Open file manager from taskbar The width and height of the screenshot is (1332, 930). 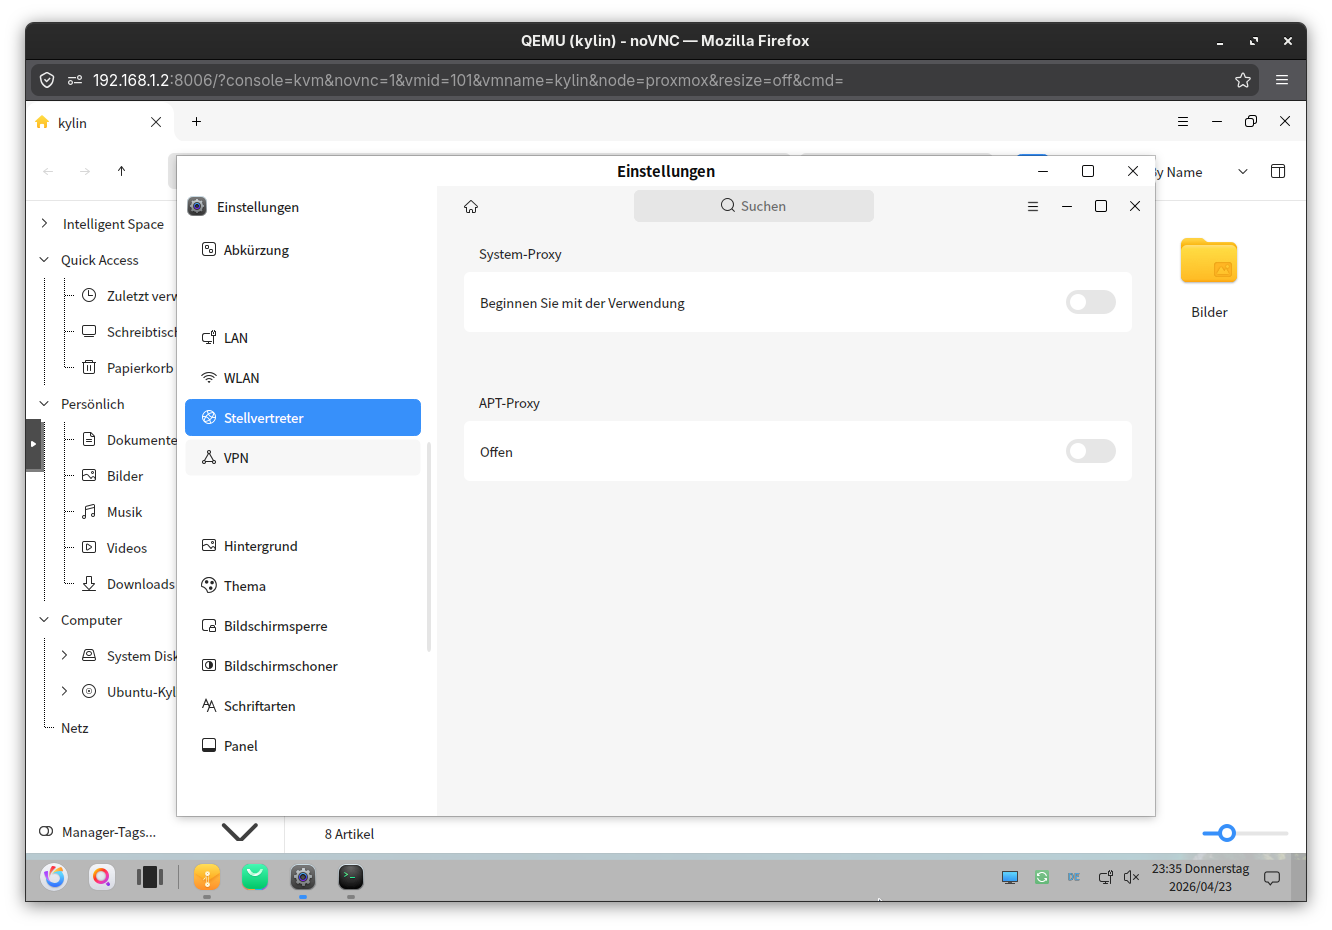point(207,877)
